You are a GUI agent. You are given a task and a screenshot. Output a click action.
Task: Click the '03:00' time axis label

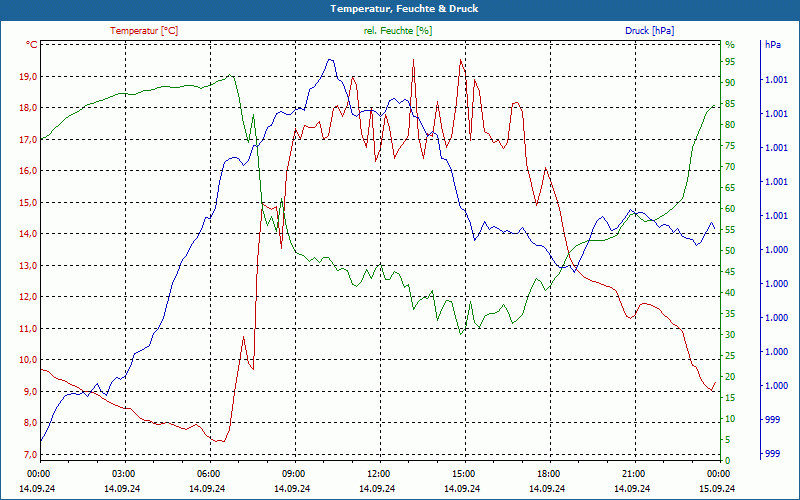pyautogui.click(x=122, y=474)
